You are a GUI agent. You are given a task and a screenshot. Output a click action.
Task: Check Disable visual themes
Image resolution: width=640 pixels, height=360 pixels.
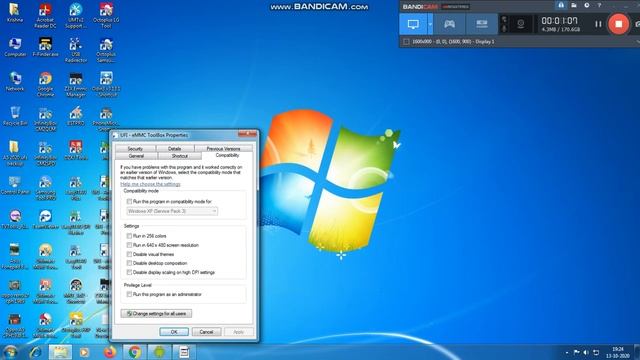click(129, 254)
